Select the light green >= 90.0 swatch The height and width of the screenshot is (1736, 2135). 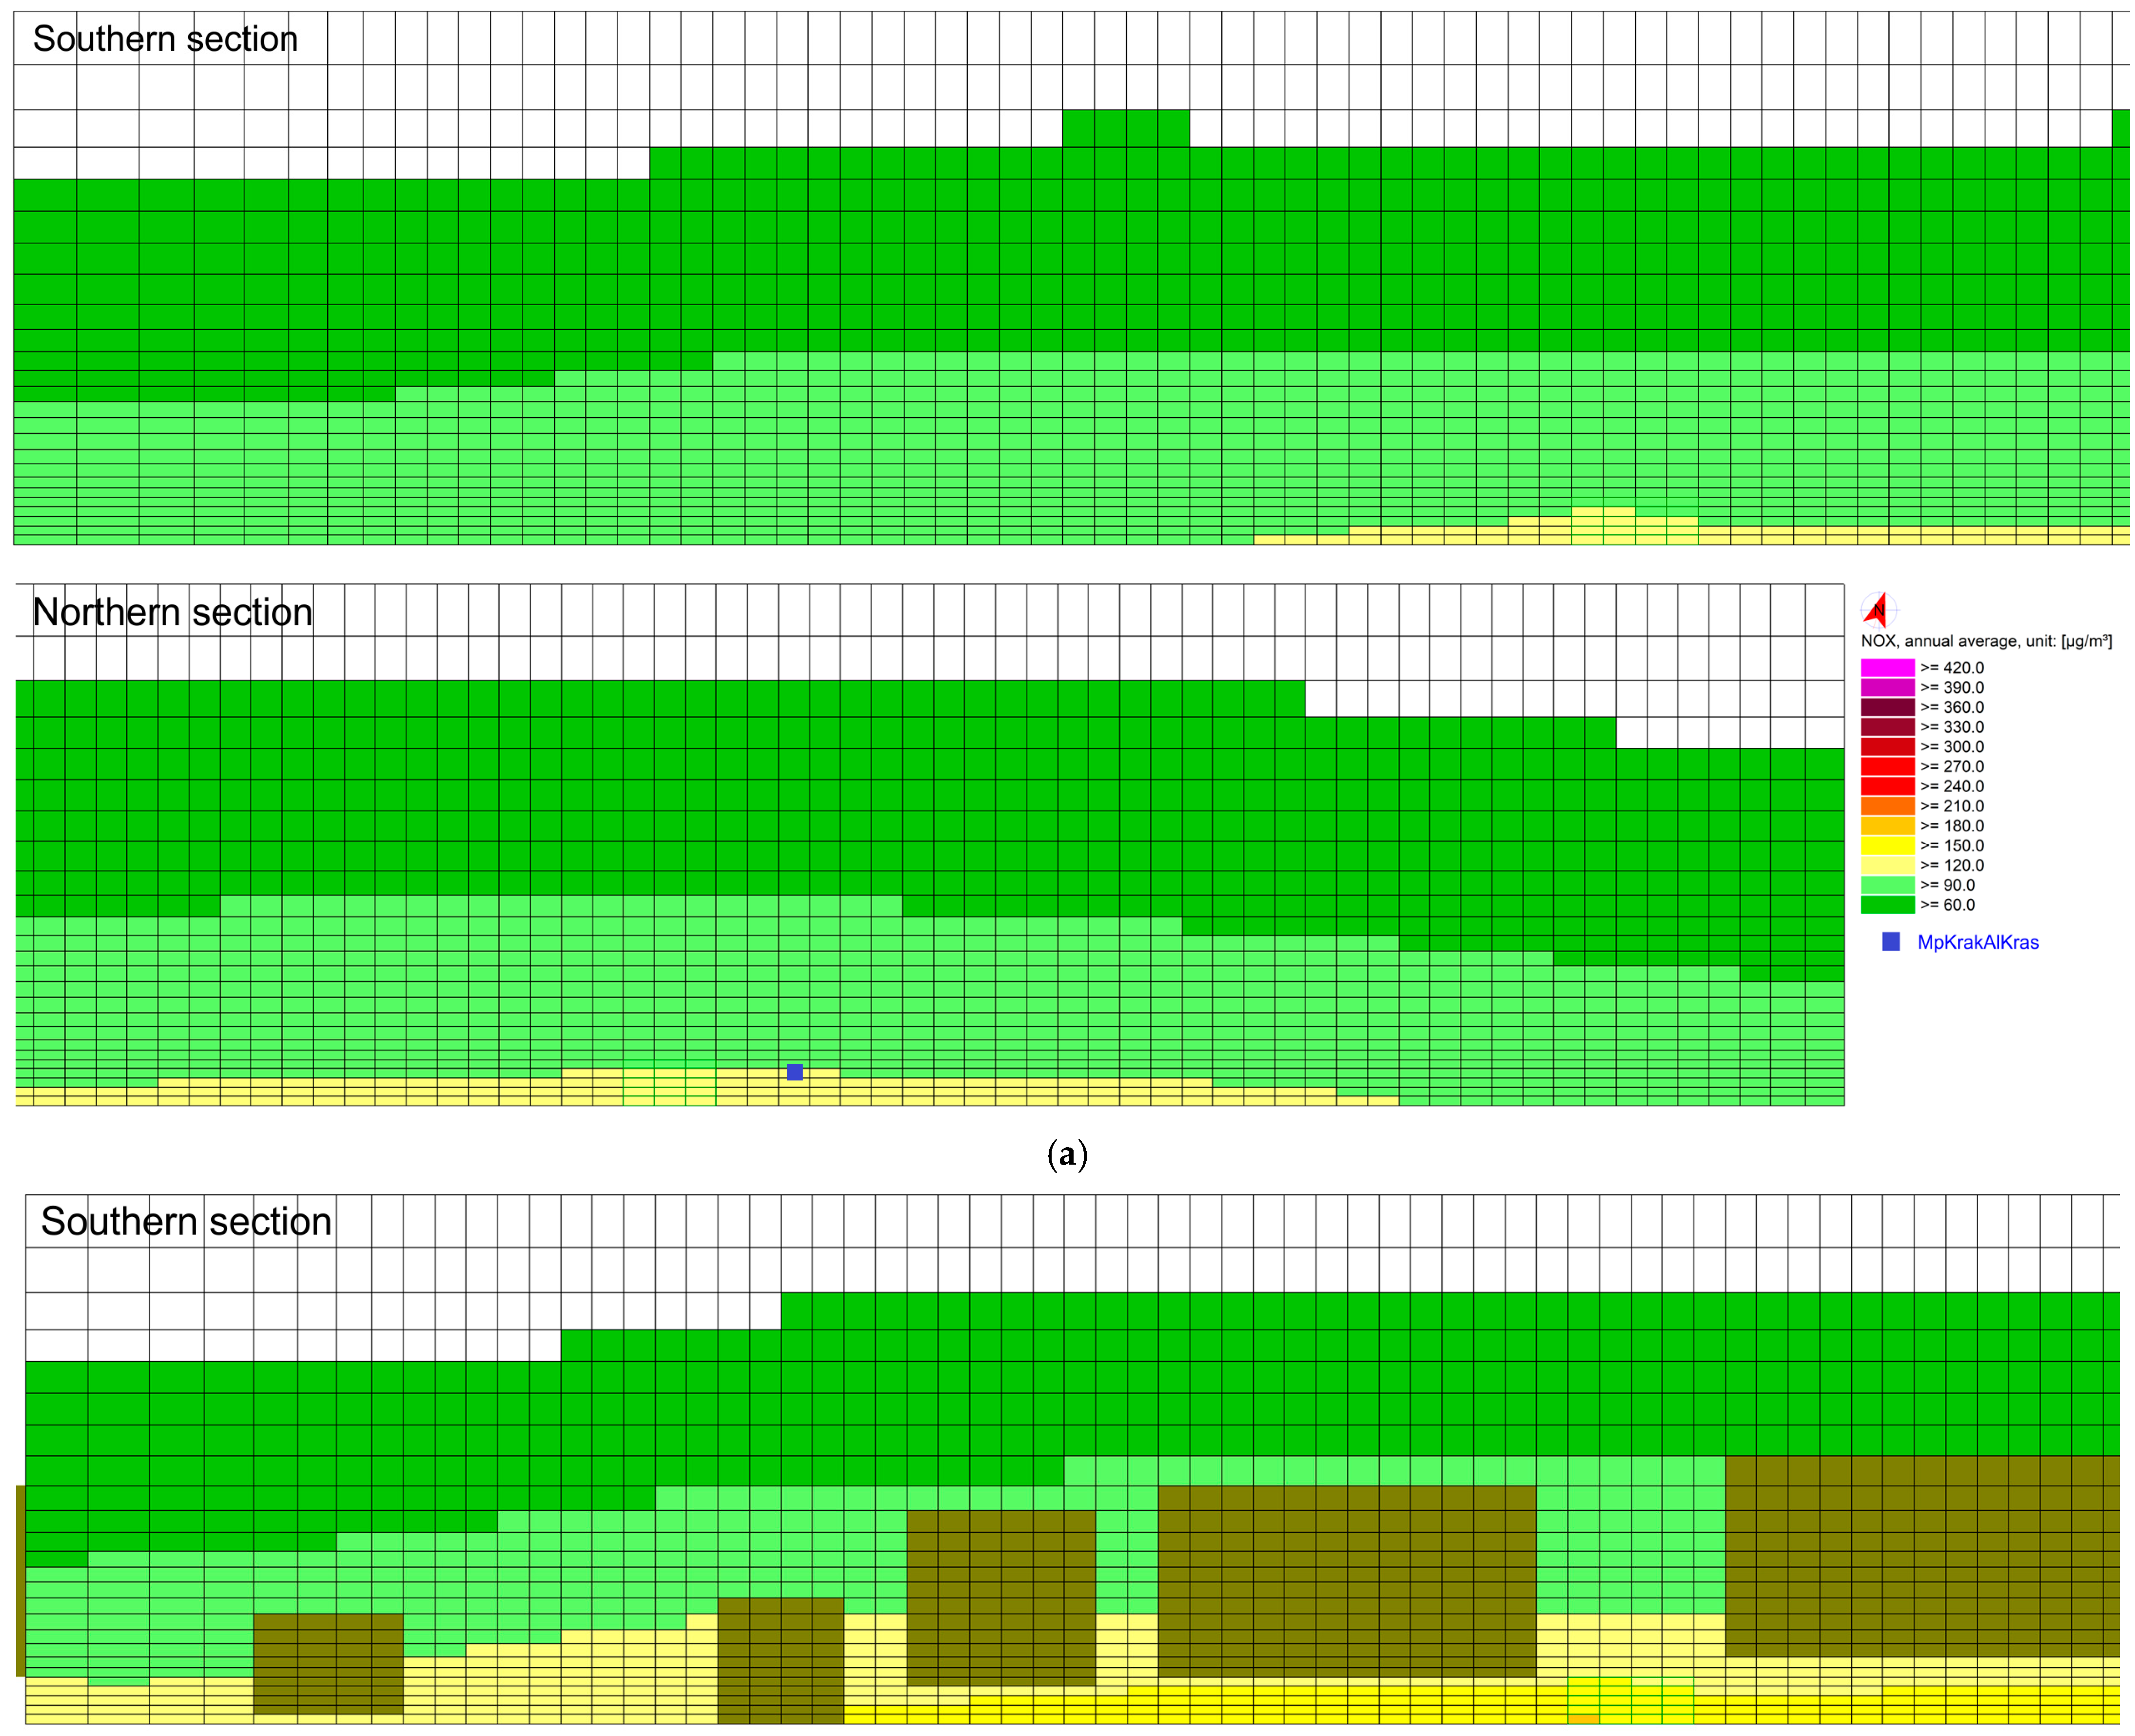[1887, 885]
